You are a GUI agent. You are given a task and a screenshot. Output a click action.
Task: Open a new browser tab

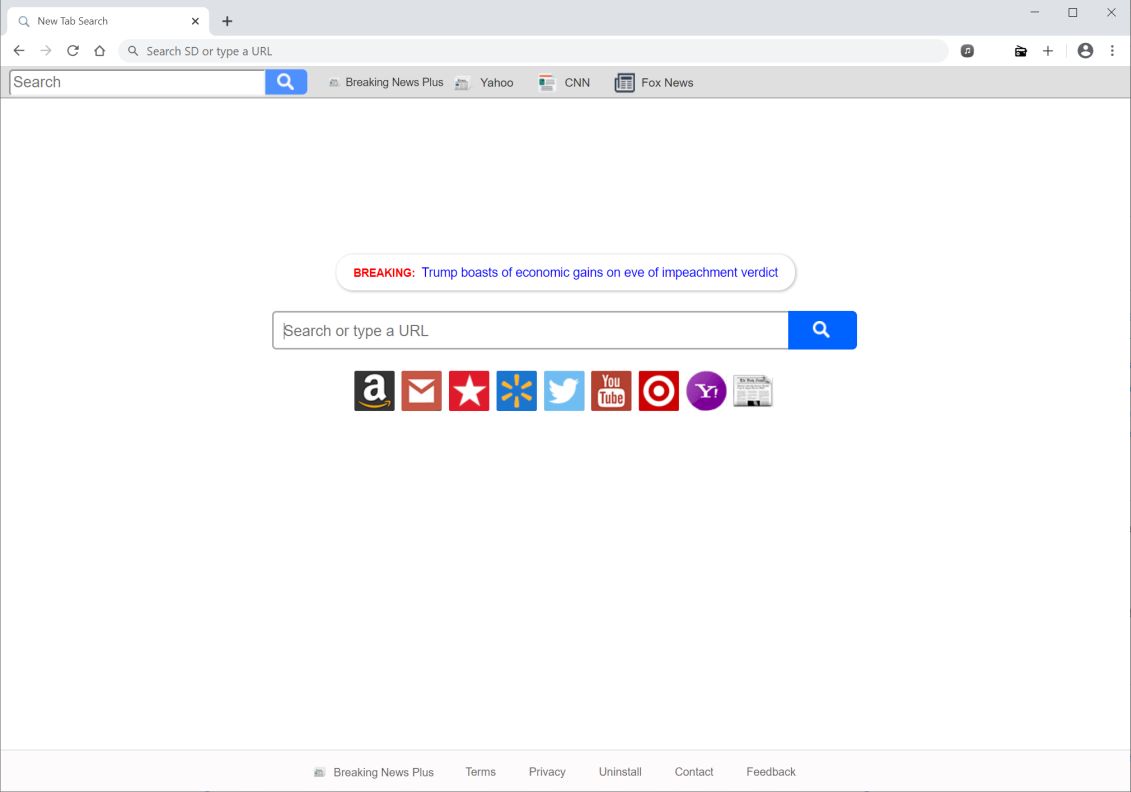[227, 21]
